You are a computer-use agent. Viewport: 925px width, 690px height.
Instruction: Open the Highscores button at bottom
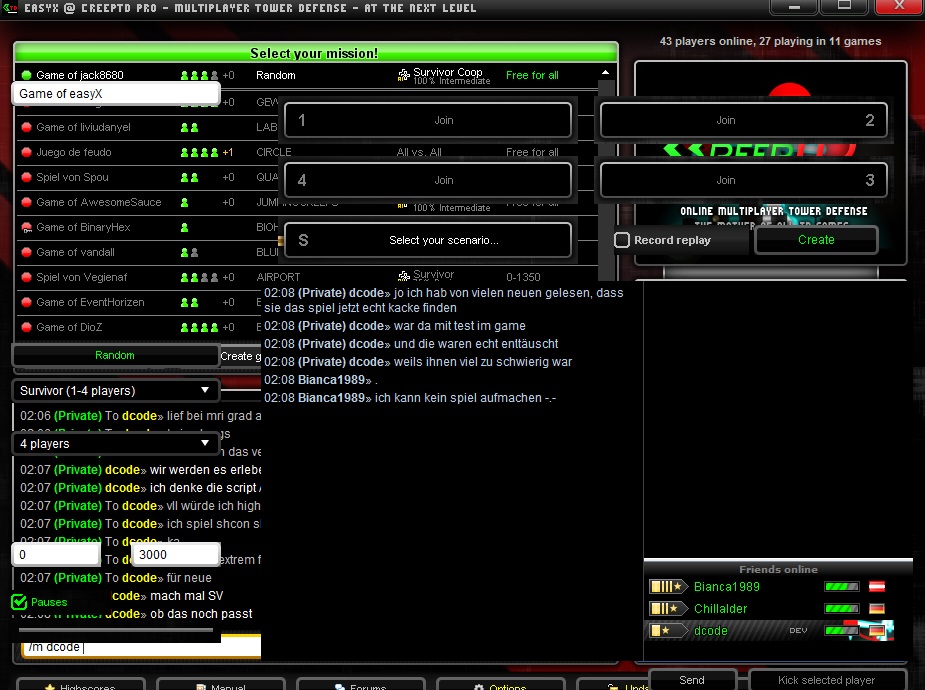[x=81, y=686]
